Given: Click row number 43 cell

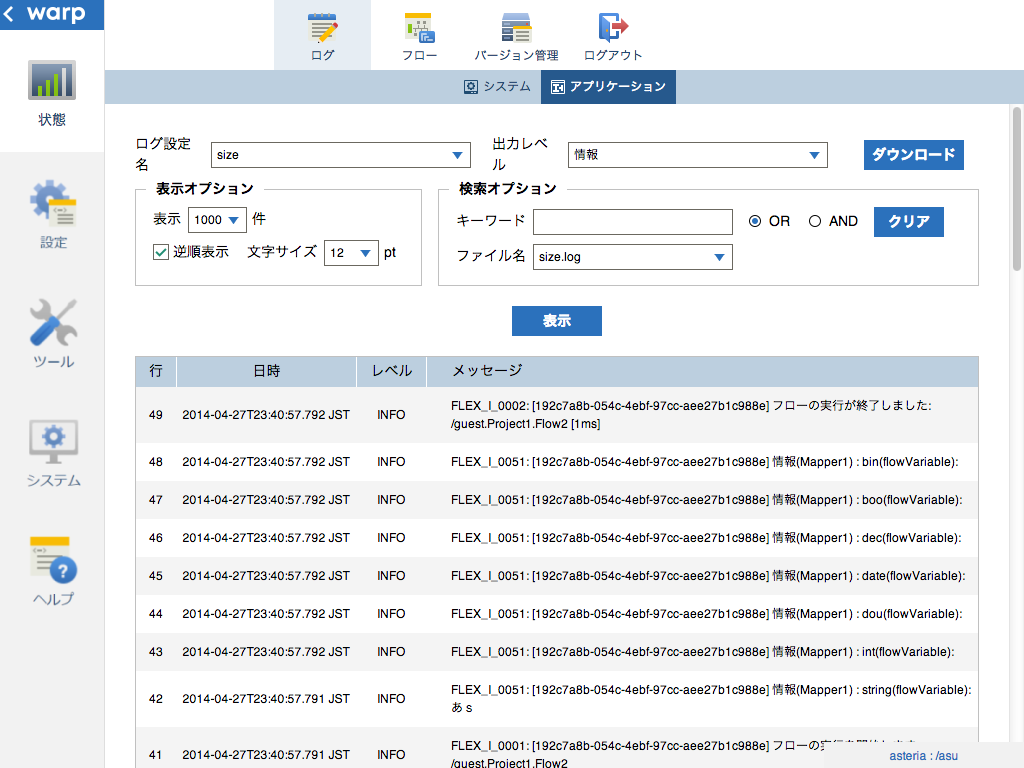Looking at the screenshot, I should point(155,651).
